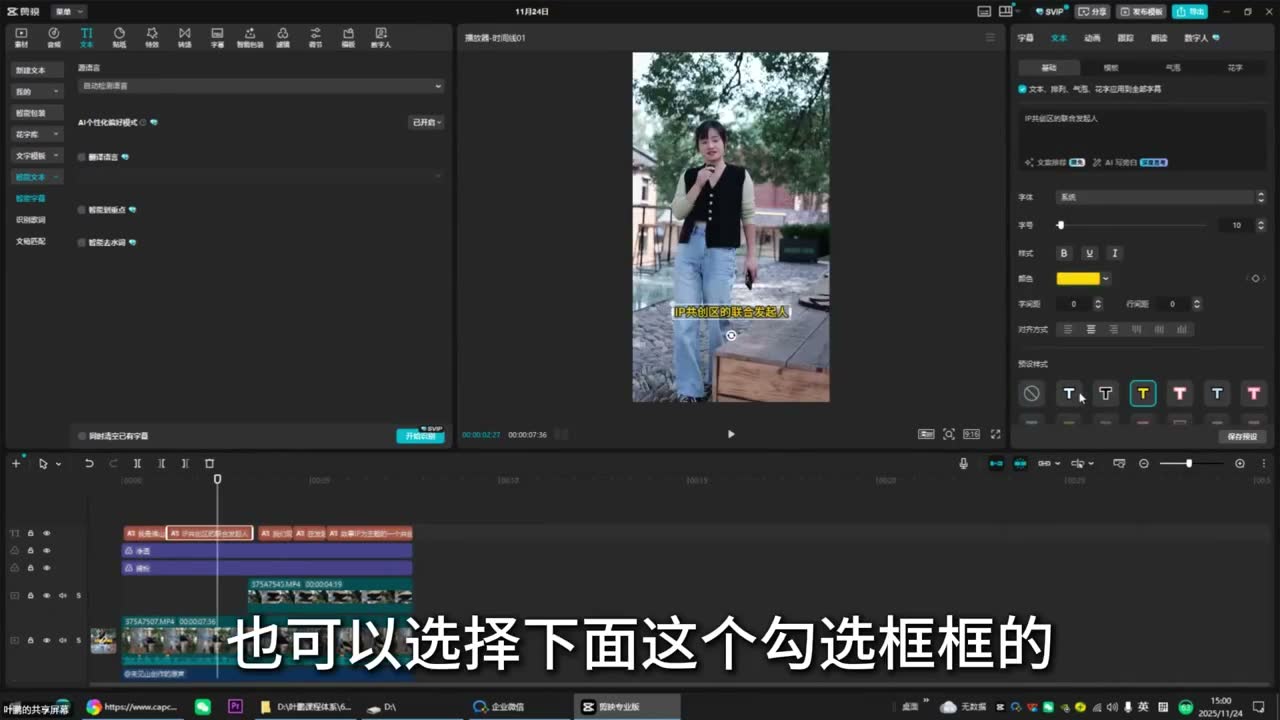This screenshot has height=720, width=1280.
Task: Click the fullscreen icon in the player
Action: click(995, 434)
